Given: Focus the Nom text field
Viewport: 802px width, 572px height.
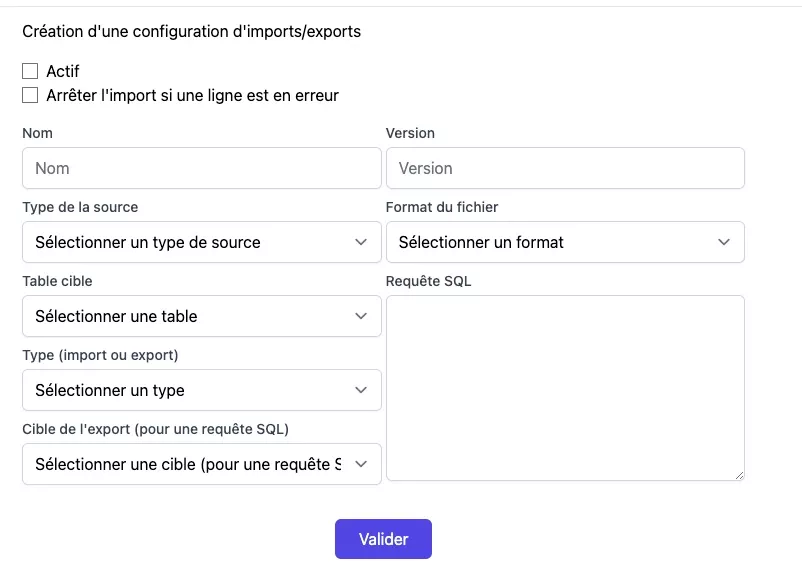Looking at the screenshot, I should coord(201,168).
